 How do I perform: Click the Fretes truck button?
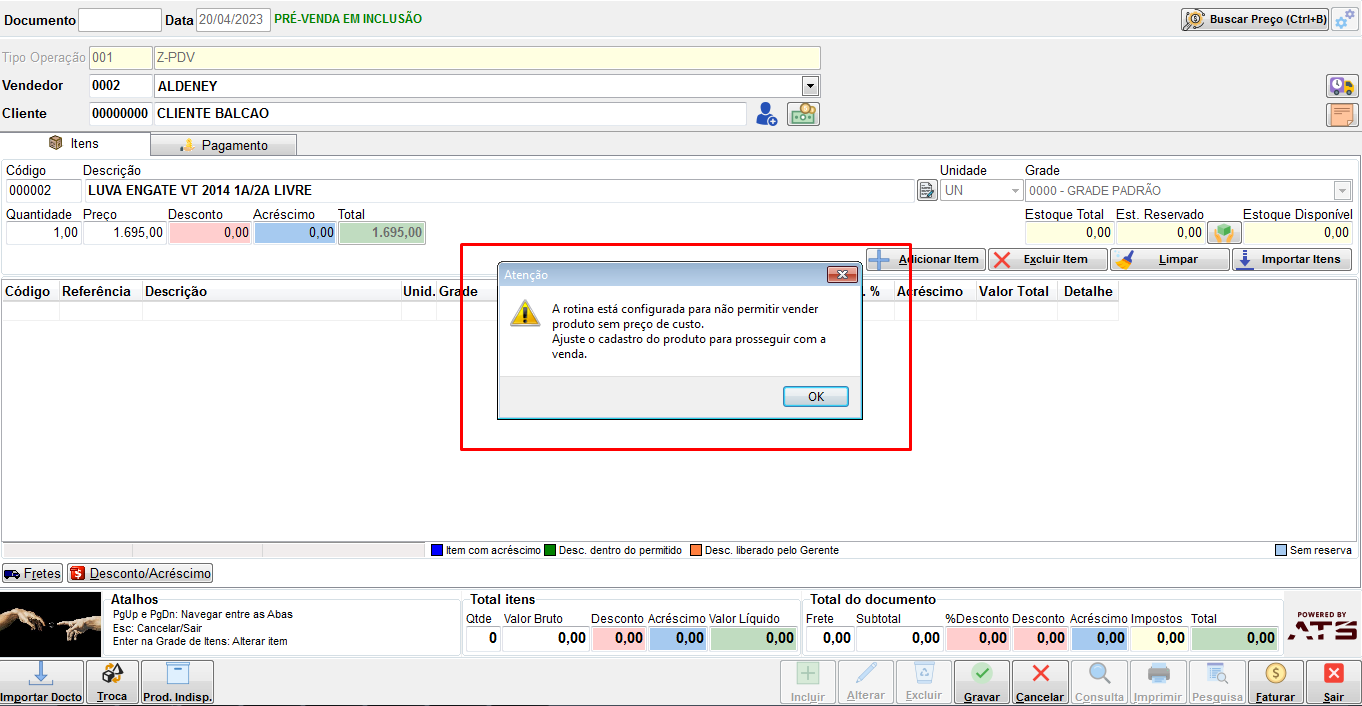[x=32, y=574]
